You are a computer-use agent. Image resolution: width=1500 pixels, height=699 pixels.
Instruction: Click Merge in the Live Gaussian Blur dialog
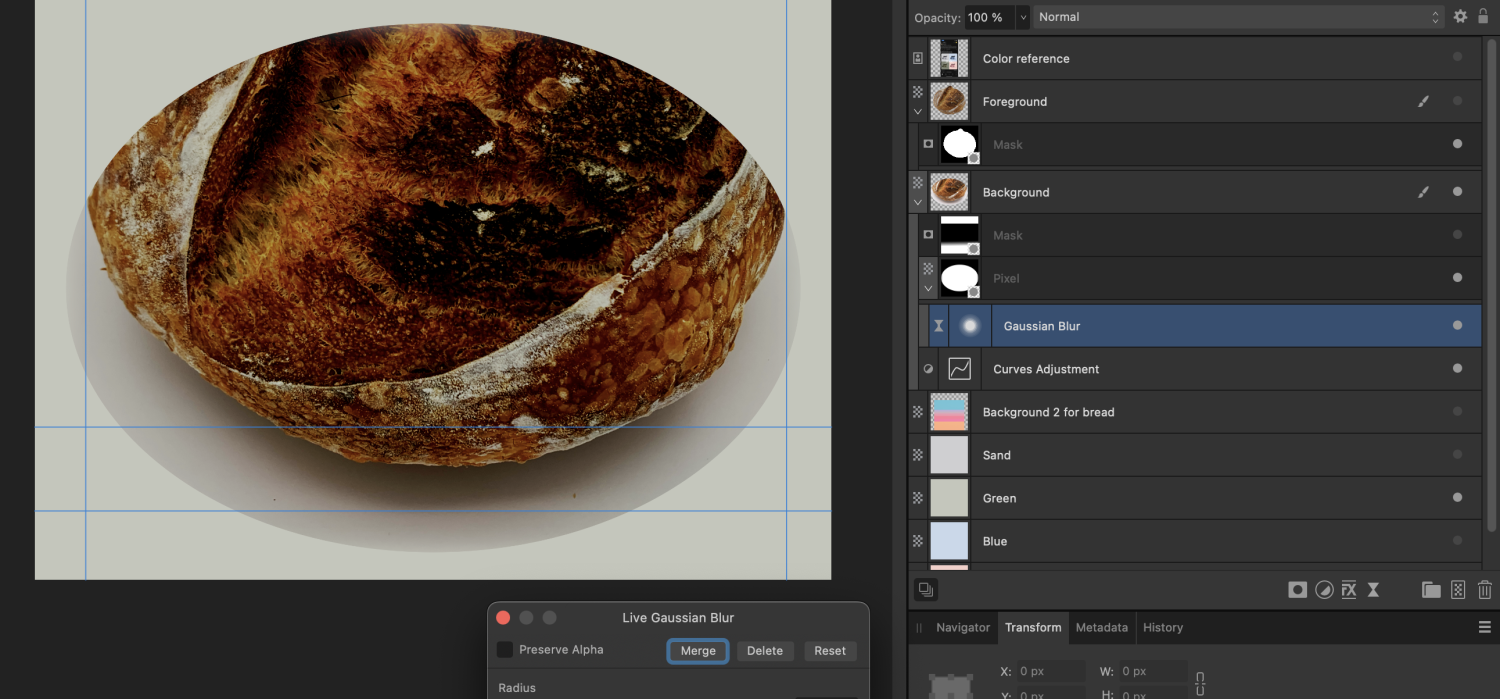tap(697, 651)
